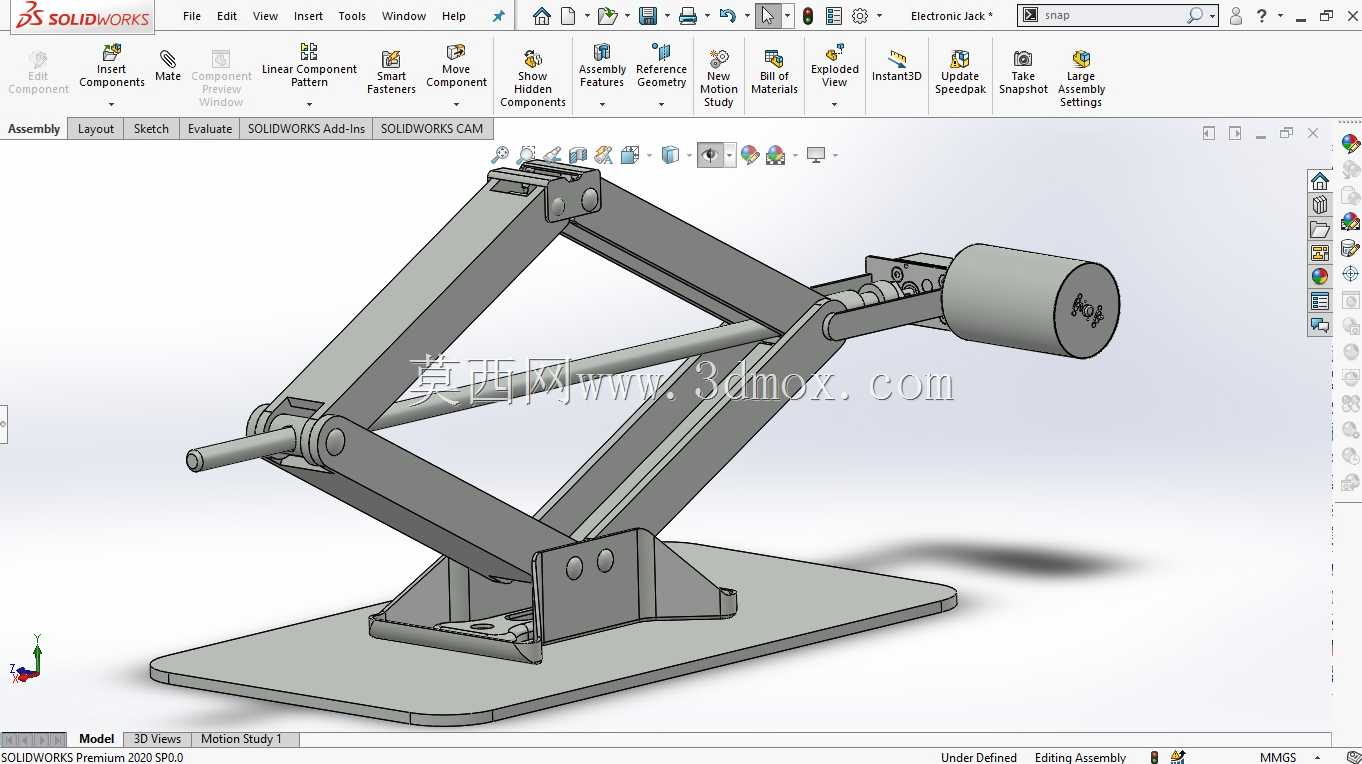Pin the menu bar with the pushpin
1362x764 pixels.
[x=499, y=16]
